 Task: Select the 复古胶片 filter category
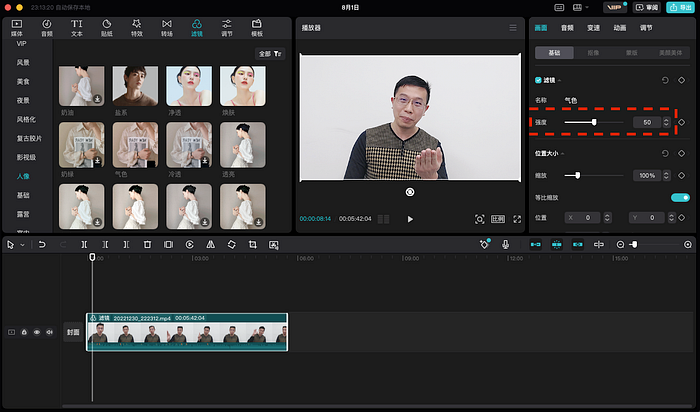pos(29,138)
